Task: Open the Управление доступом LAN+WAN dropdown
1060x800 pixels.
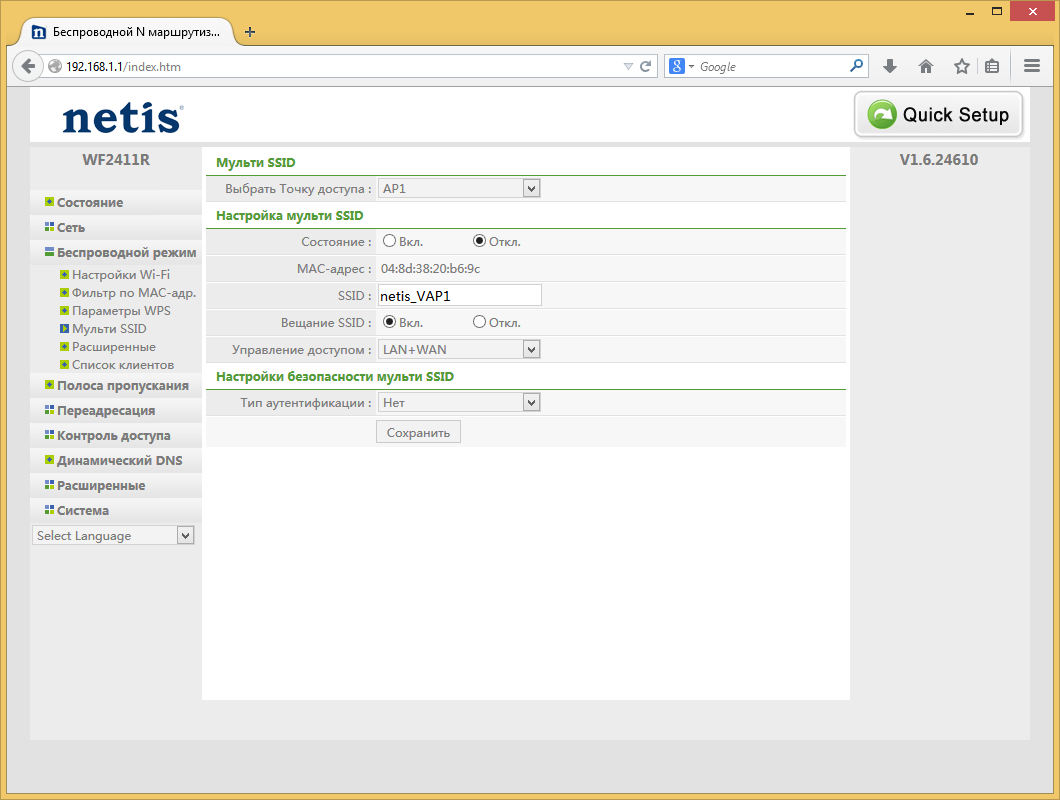Action: point(458,350)
